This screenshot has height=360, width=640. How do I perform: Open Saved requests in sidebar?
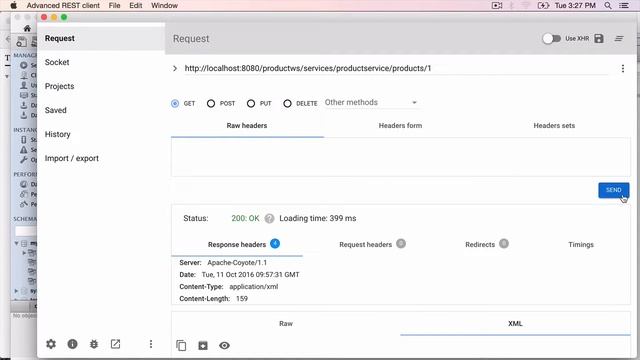click(101, 110)
